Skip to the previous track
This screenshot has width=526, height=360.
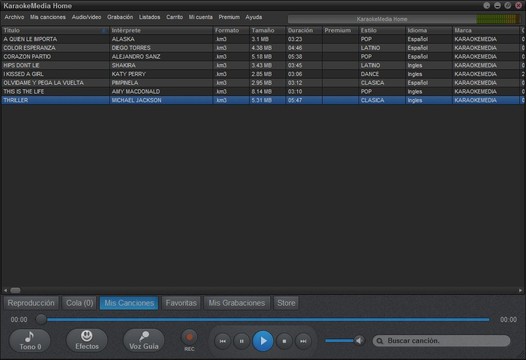[222, 341]
